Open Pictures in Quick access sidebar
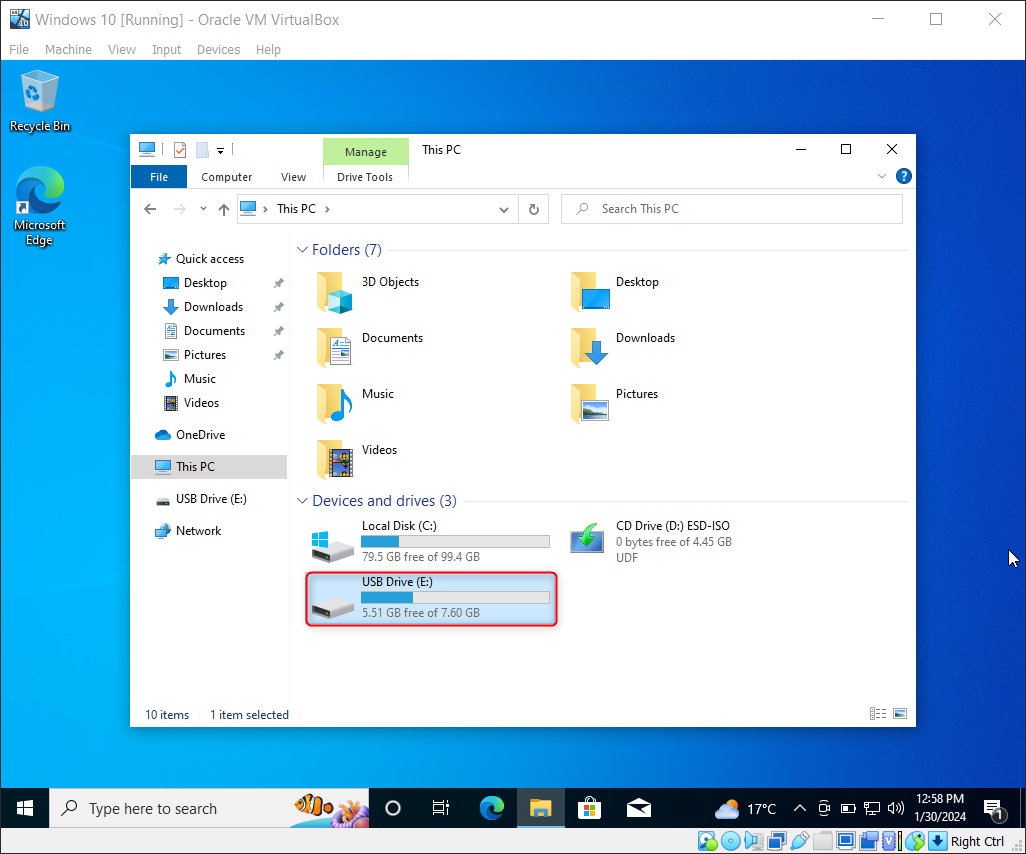This screenshot has height=854, width=1026. tap(204, 355)
